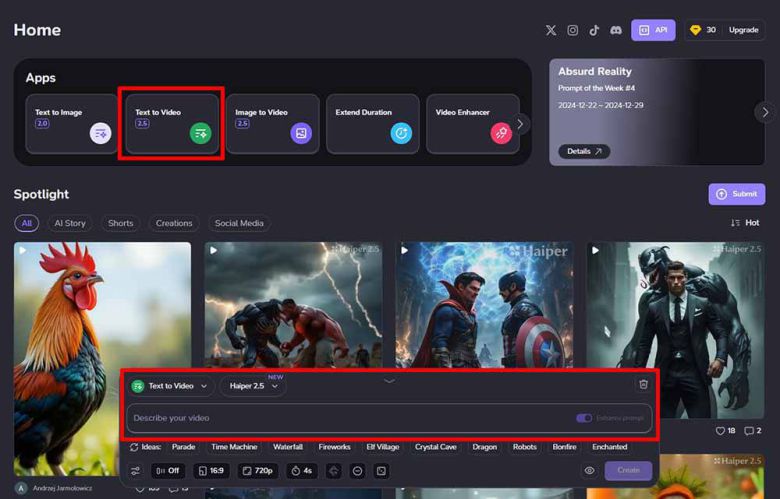Click the Upgrade button
This screenshot has width=780, height=499.
(x=743, y=30)
